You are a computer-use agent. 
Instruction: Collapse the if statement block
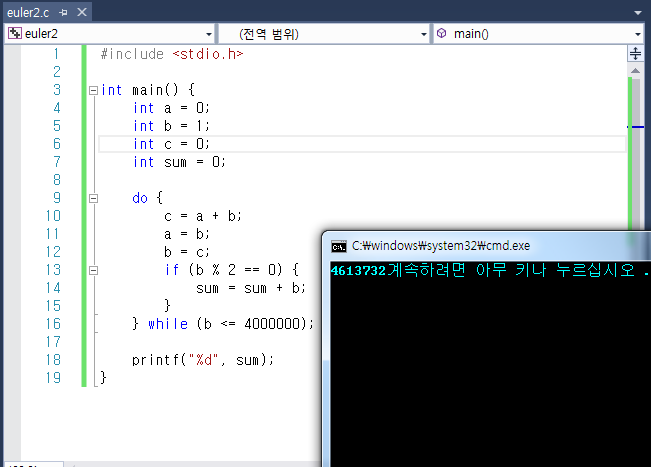[93, 270]
